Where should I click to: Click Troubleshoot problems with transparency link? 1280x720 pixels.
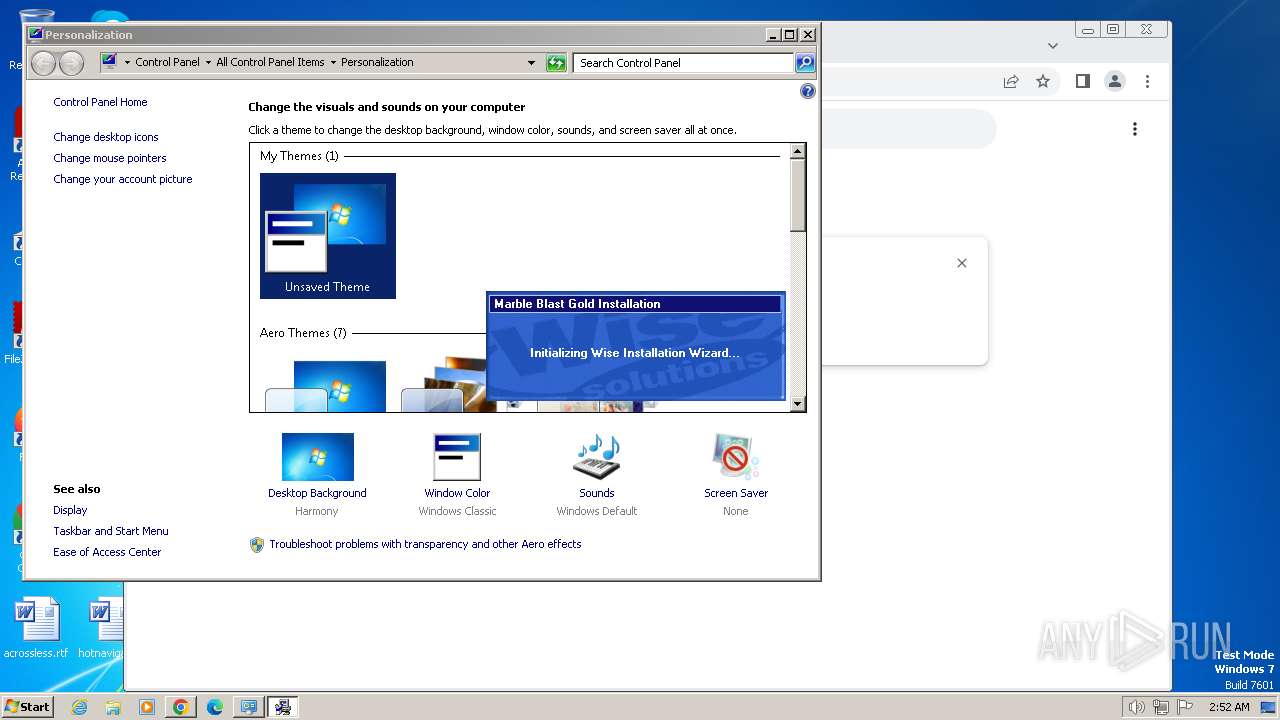coord(425,544)
